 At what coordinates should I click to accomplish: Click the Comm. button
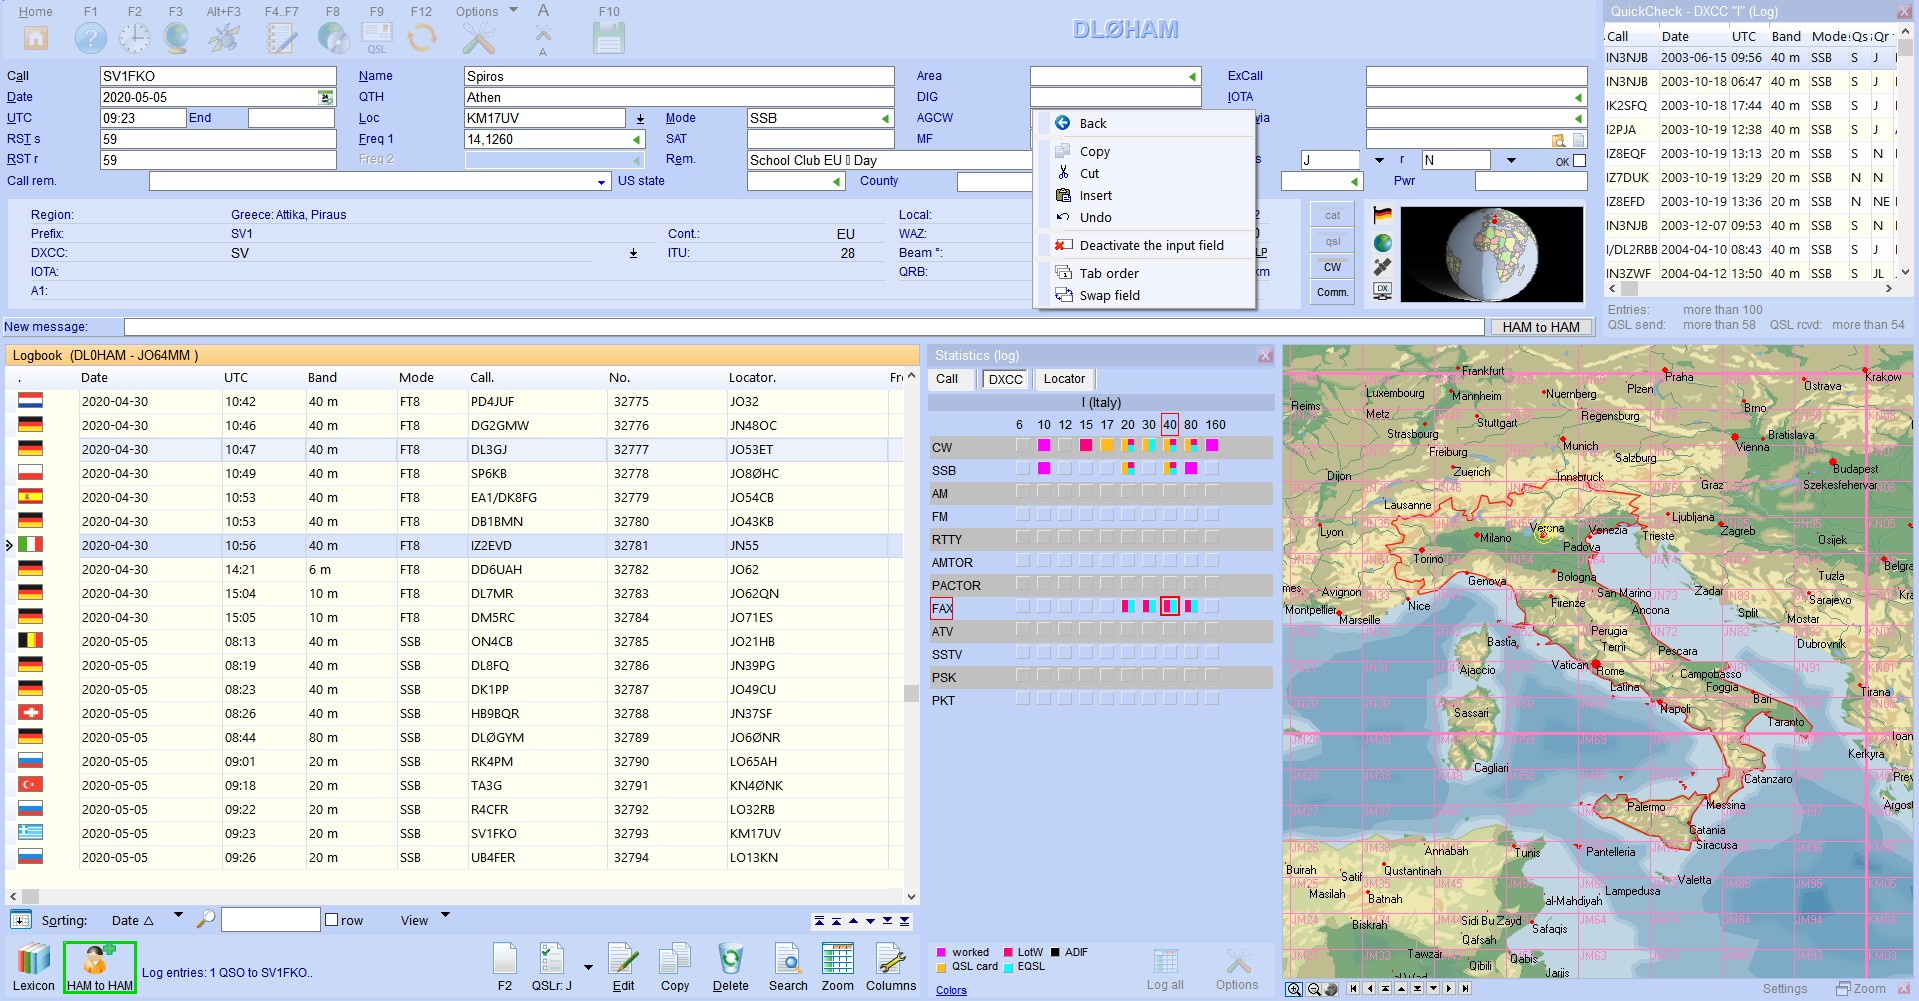(x=1332, y=292)
